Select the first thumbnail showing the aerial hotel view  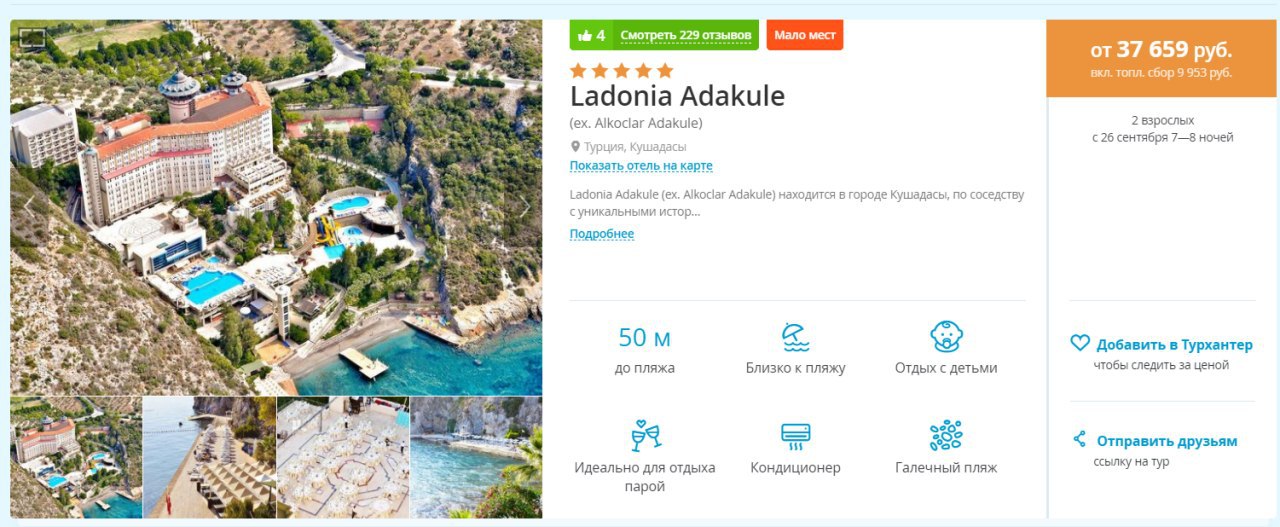coord(76,457)
